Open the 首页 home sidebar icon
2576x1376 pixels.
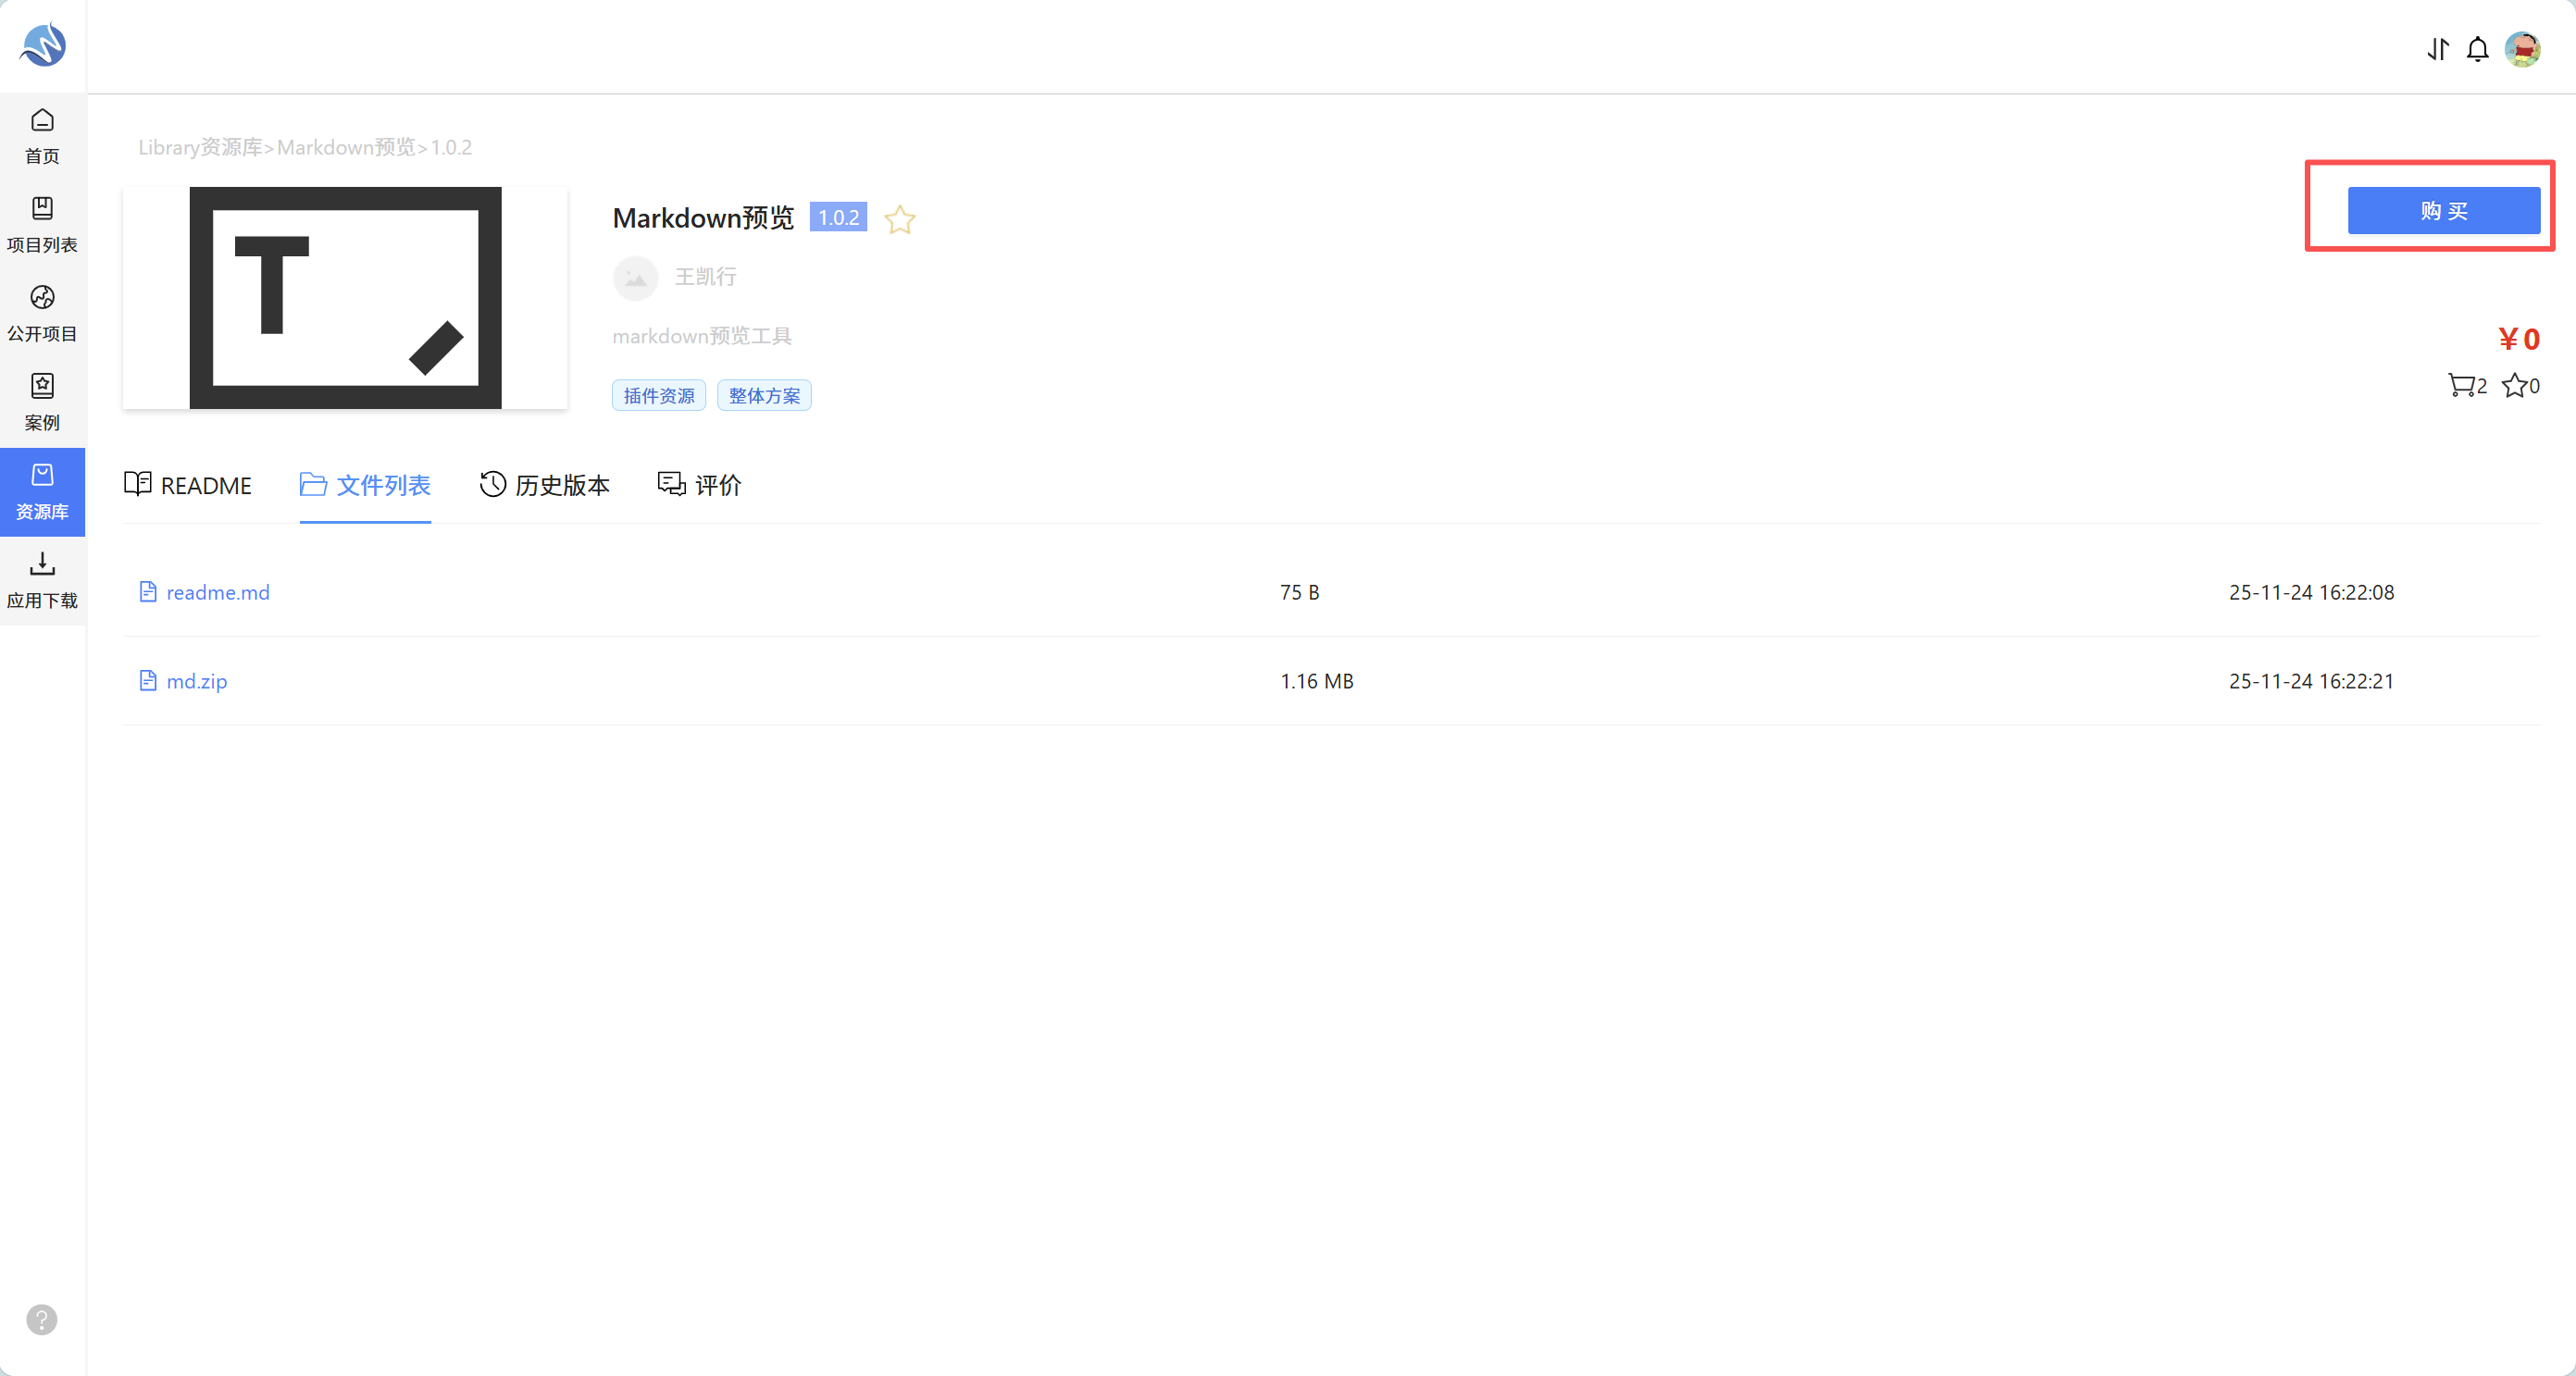tap(42, 136)
